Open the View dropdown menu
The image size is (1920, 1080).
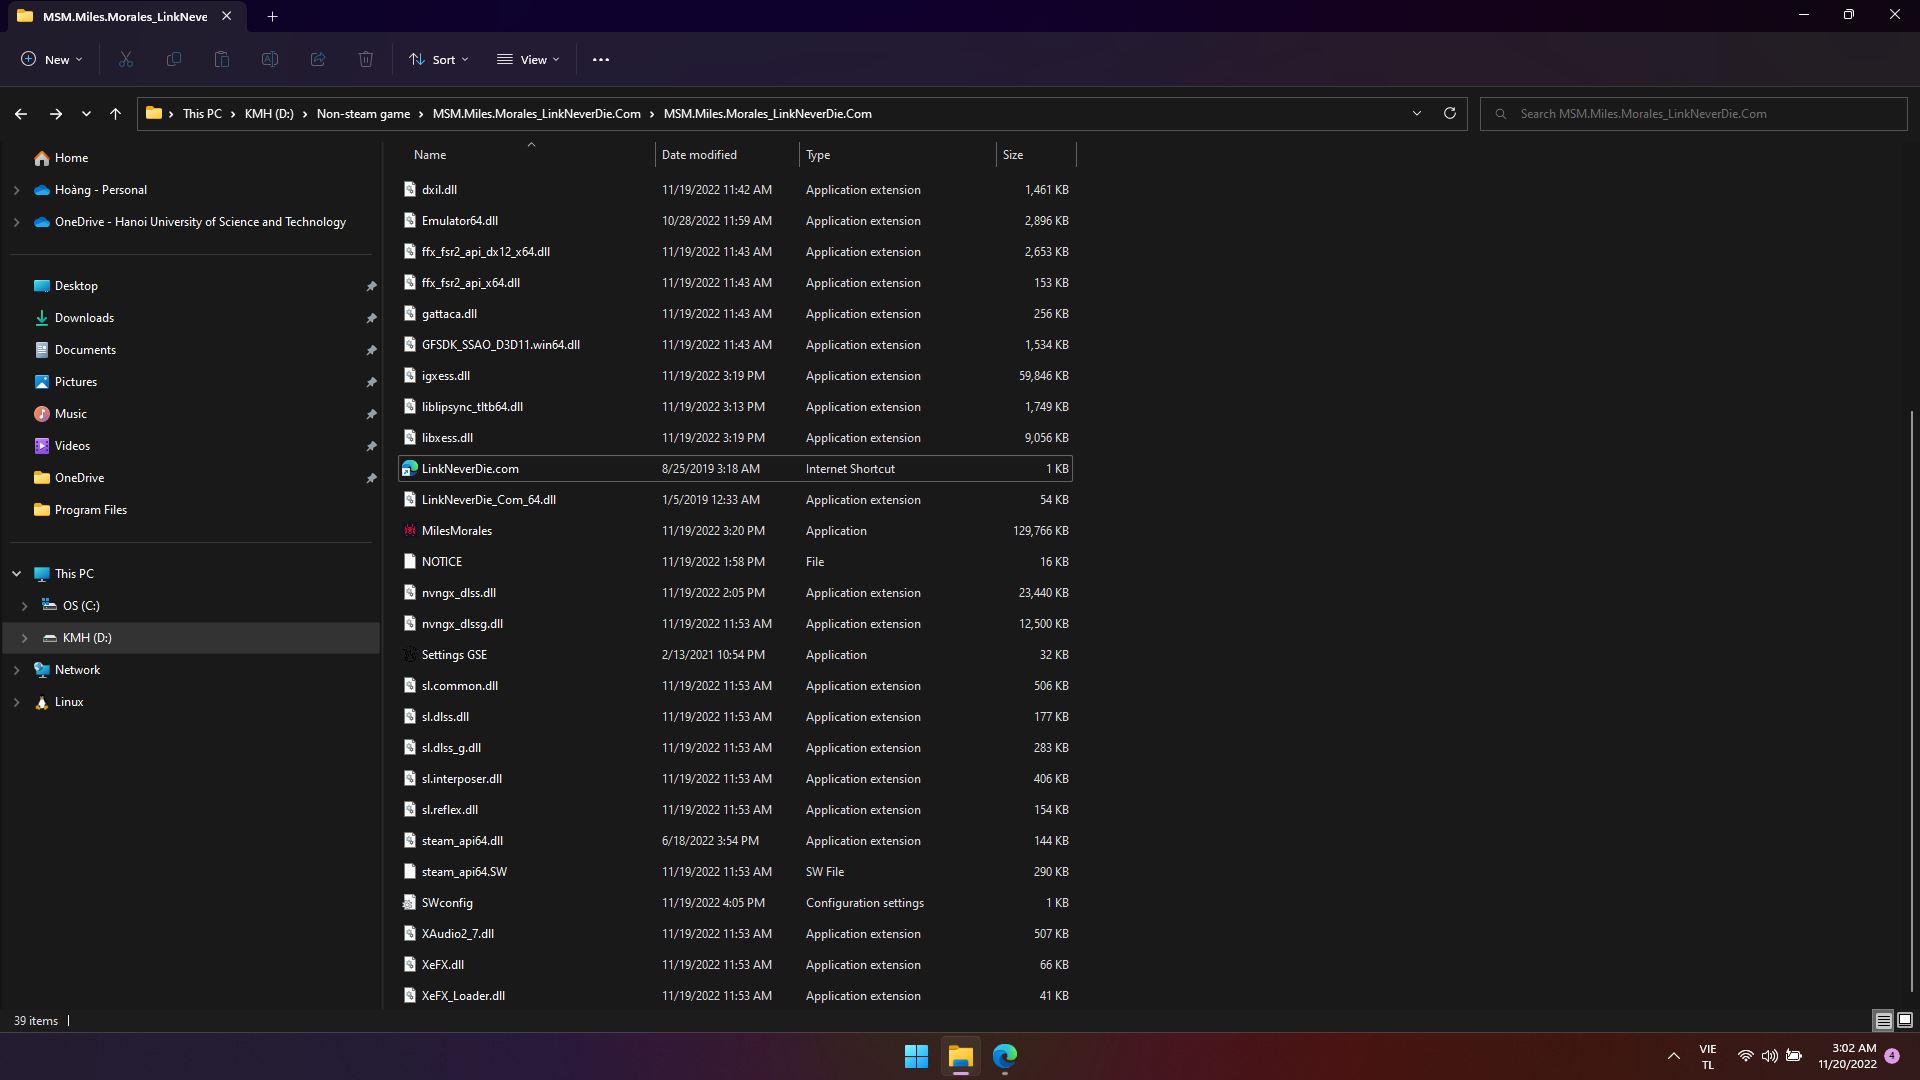point(529,60)
